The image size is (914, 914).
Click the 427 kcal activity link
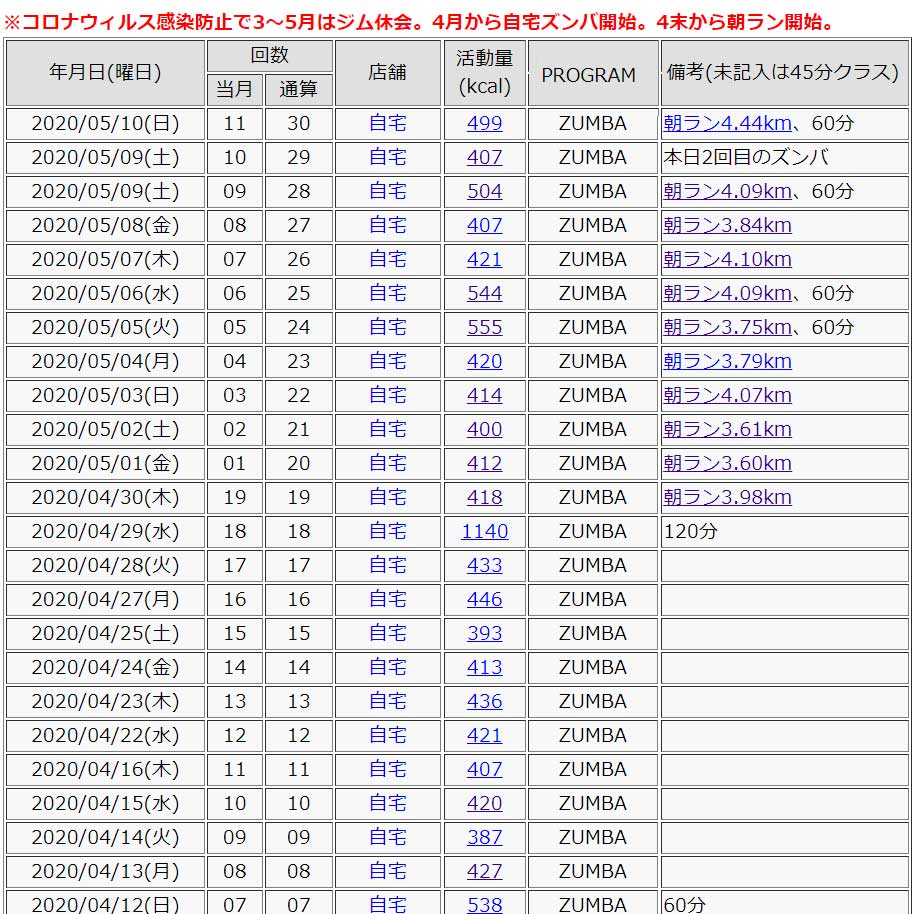[484, 871]
